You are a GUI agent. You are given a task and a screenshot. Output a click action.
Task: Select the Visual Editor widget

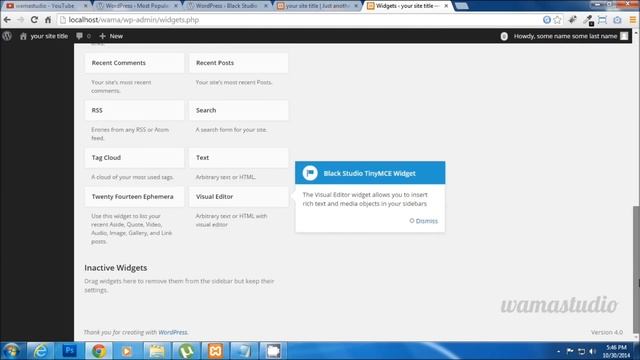pyautogui.click(x=239, y=197)
